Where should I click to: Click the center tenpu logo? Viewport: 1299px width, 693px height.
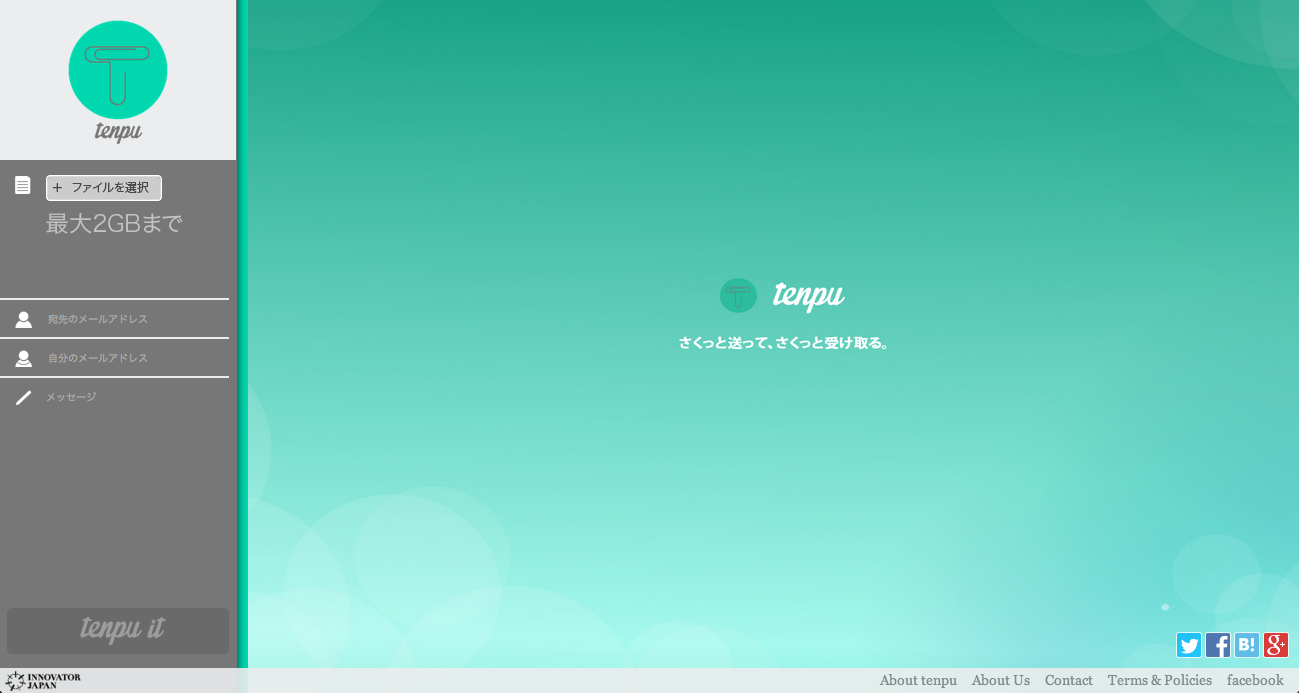point(782,295)
